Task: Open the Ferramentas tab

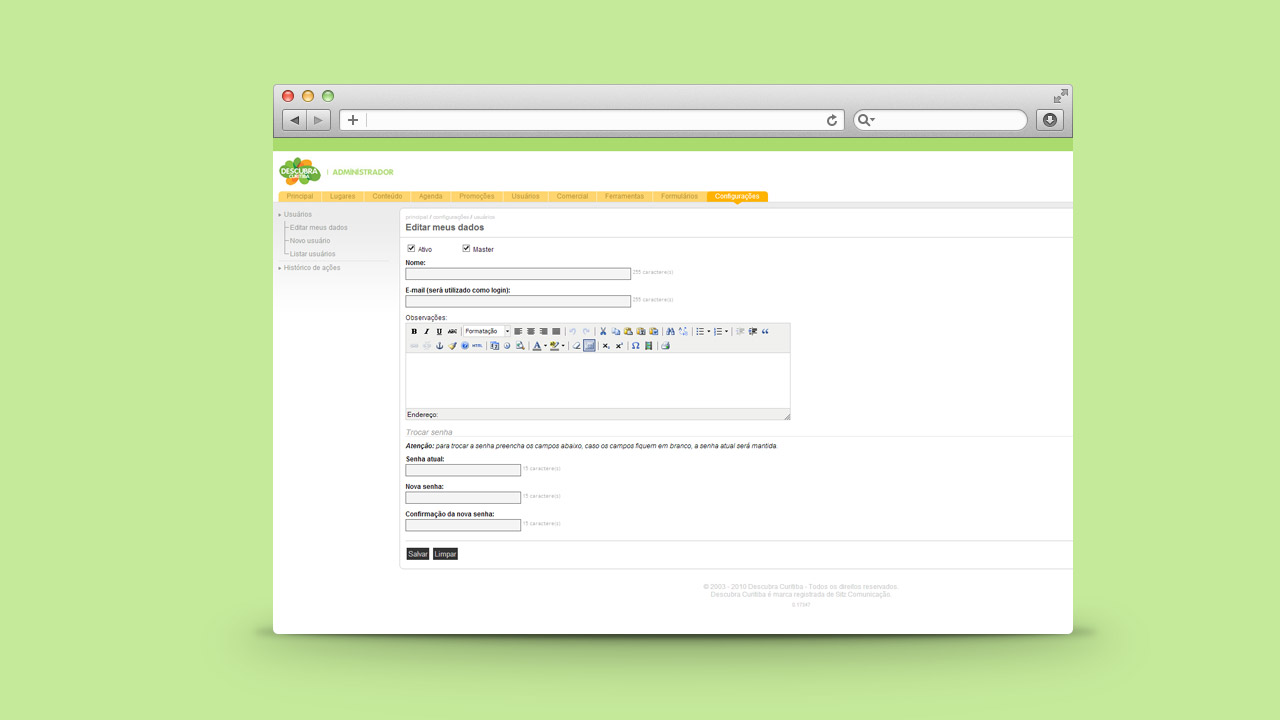Action: [x=625, y=196]
